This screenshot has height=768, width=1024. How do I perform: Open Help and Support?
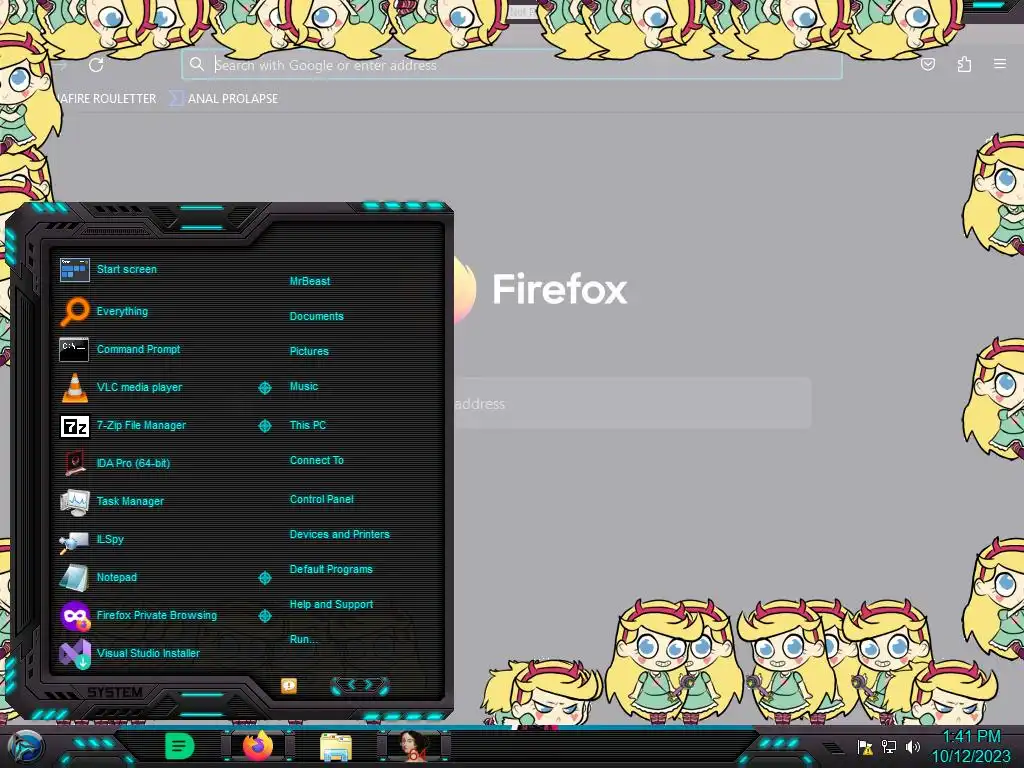[331, 605]
